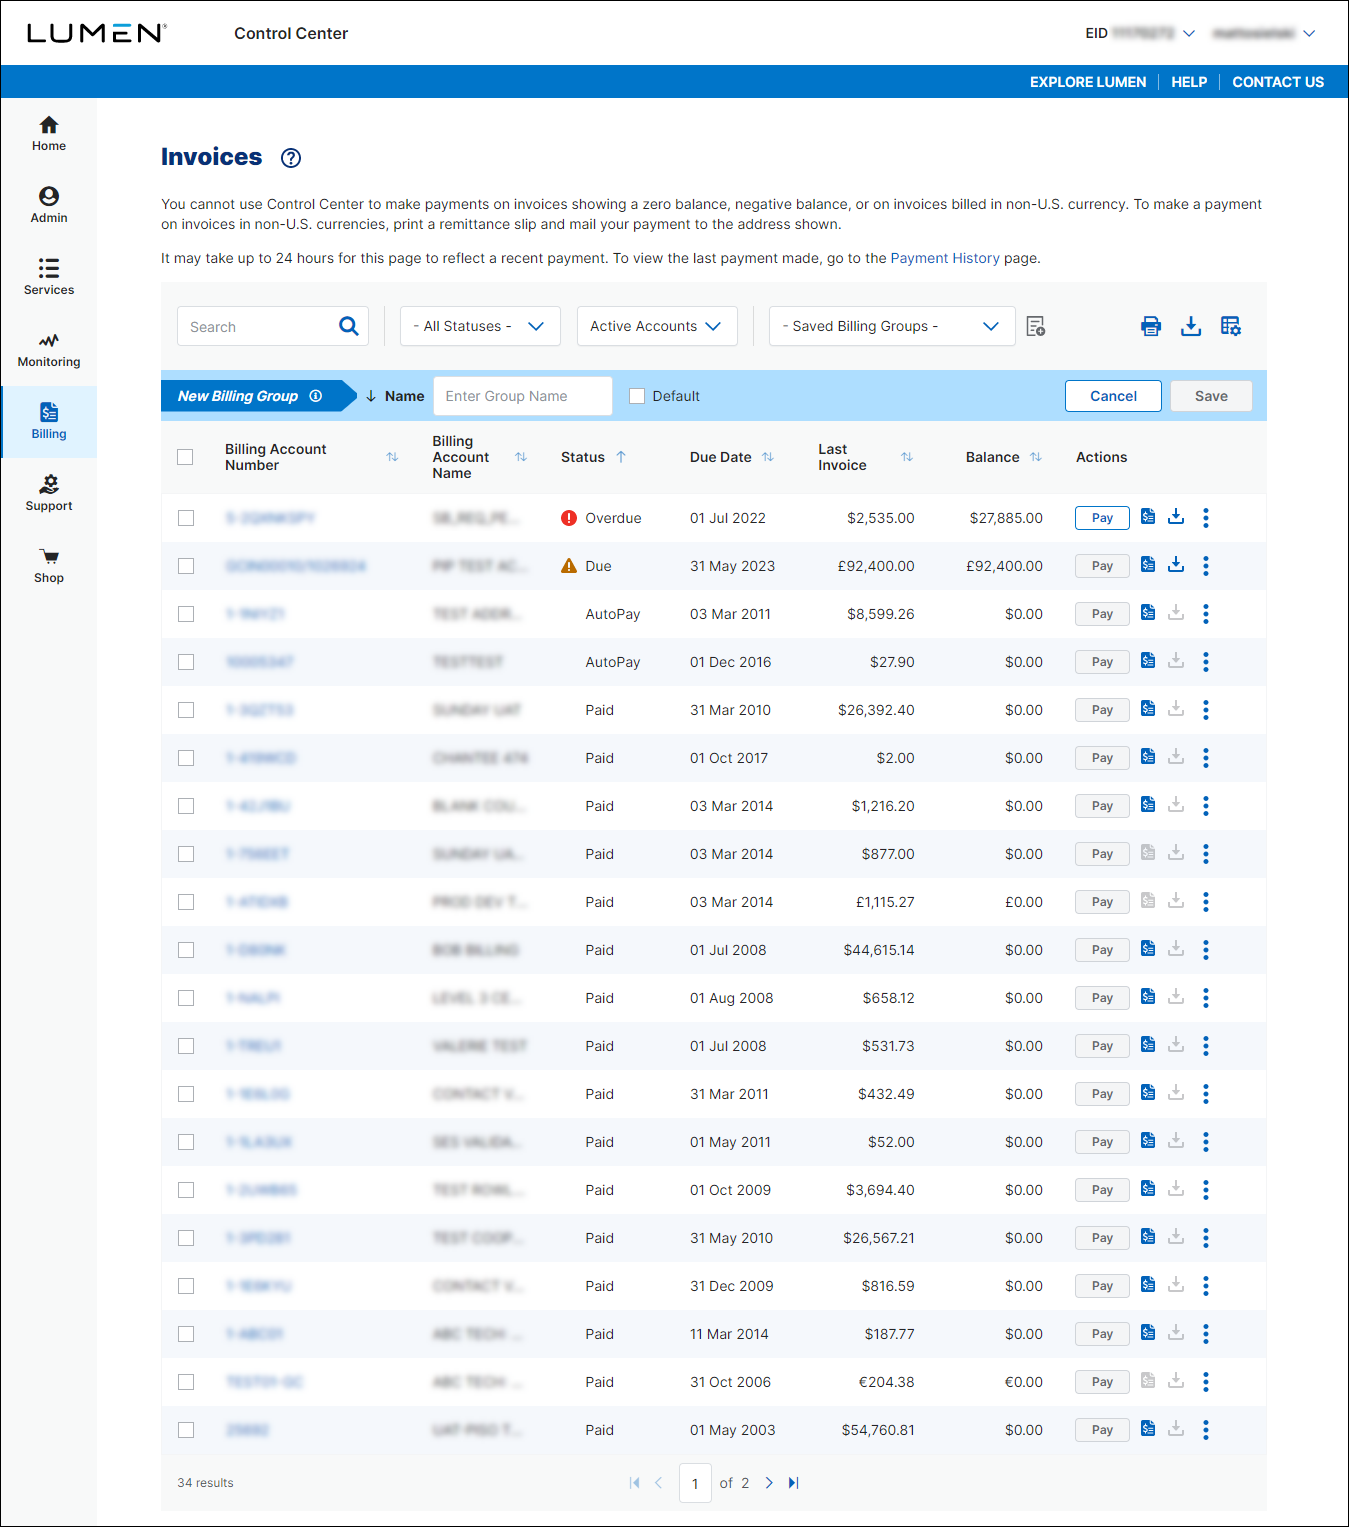The width and height of the screenshot is (1349, 1527).
Task: Download invoice for the £92,400.00 Due row
Action: click(x=1176, y=565)
